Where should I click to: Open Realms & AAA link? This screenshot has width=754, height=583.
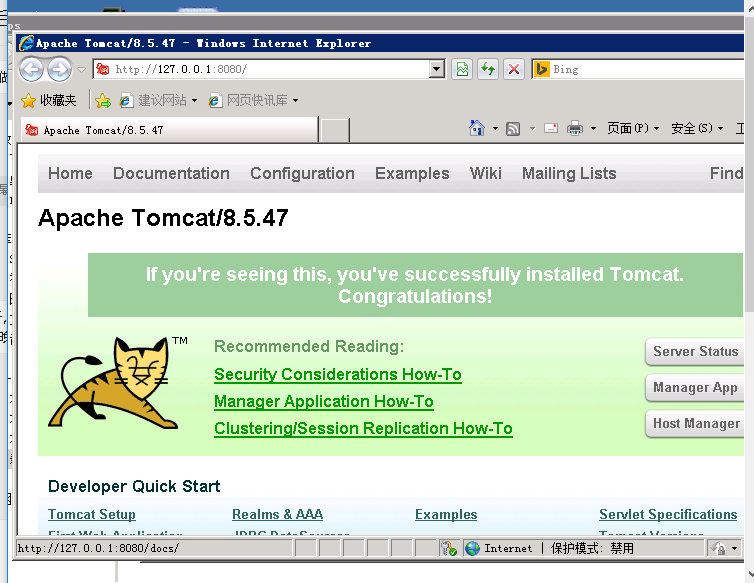pyautogui.click(x=277, y=514)
